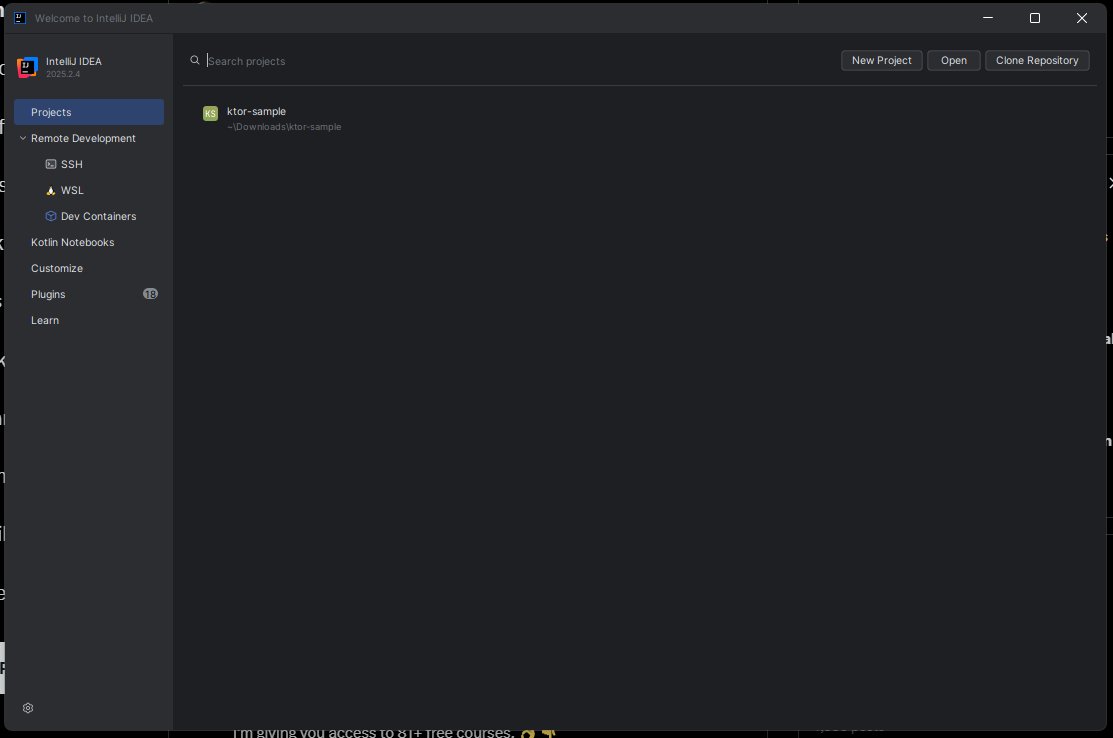Open the Learn section

pyautogui.click(x=89, y=320)
